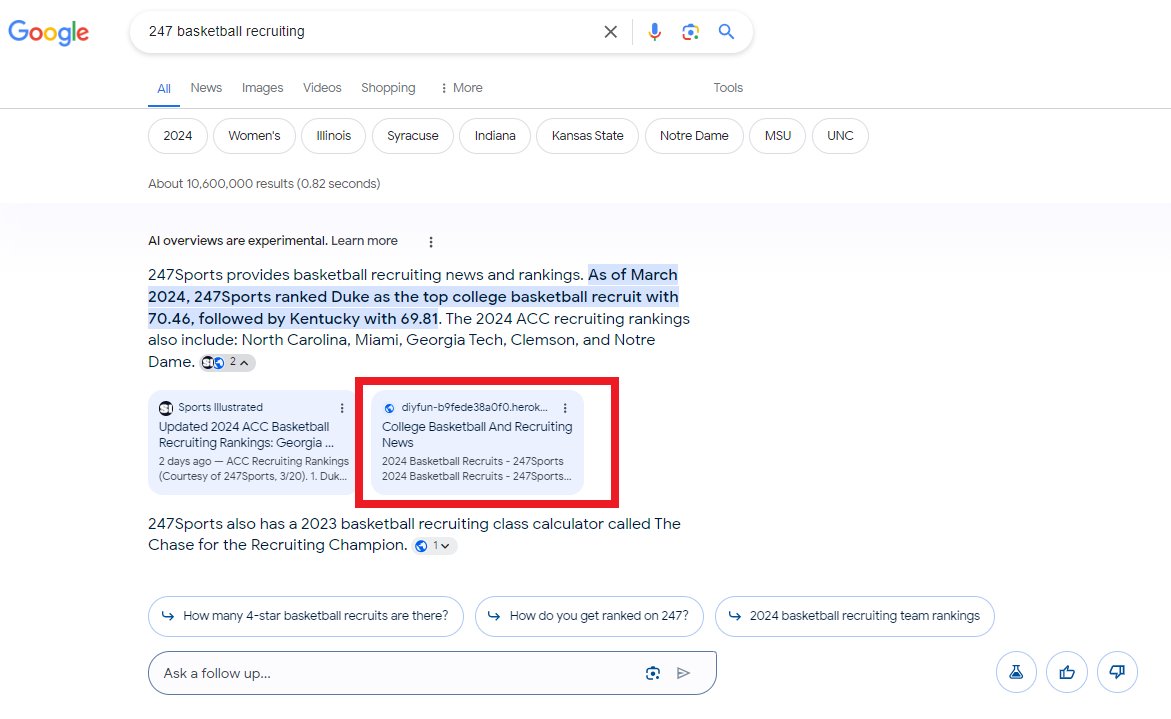The height and width of the screenshot is (719, 1171).
Task: Select the Indiana filter chip
Action: click(495, 136)
